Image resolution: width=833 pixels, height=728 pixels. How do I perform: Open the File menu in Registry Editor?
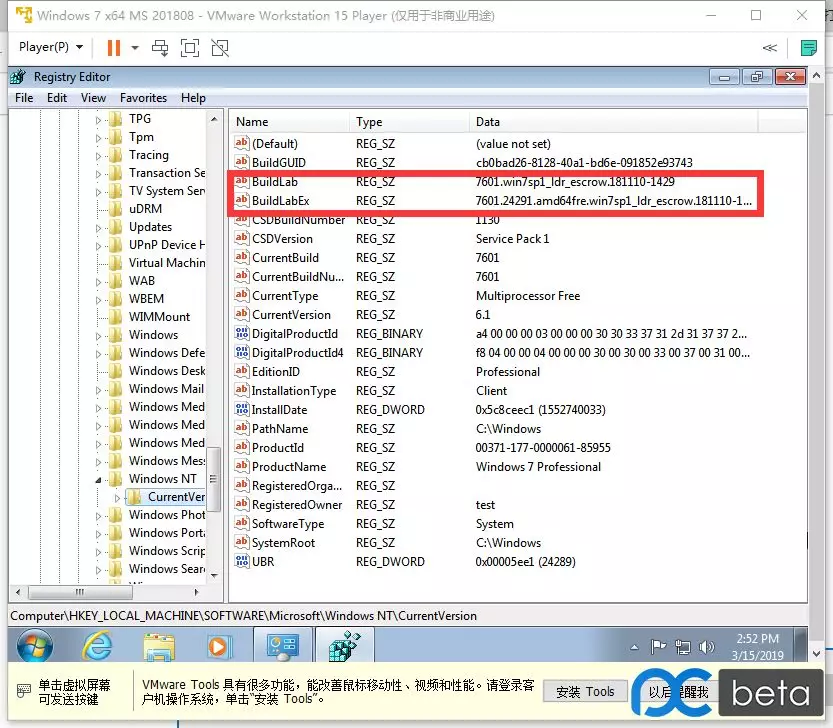point(24,98)
